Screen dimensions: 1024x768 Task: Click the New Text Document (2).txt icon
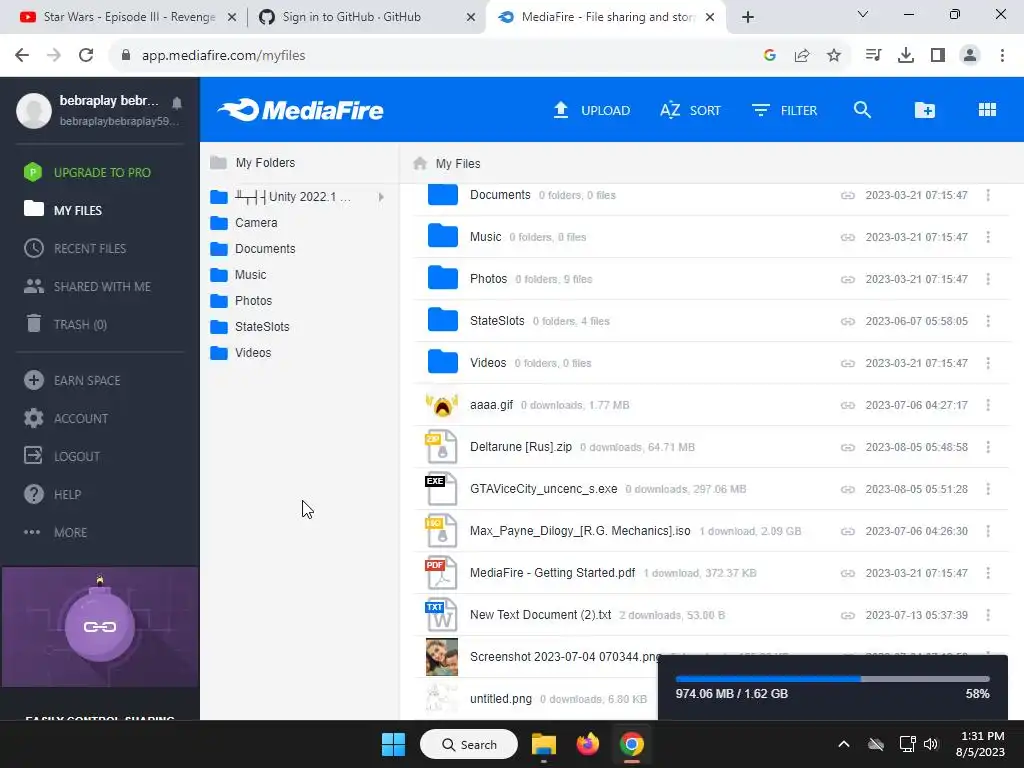pyautogui.click(x=442, y=615)
